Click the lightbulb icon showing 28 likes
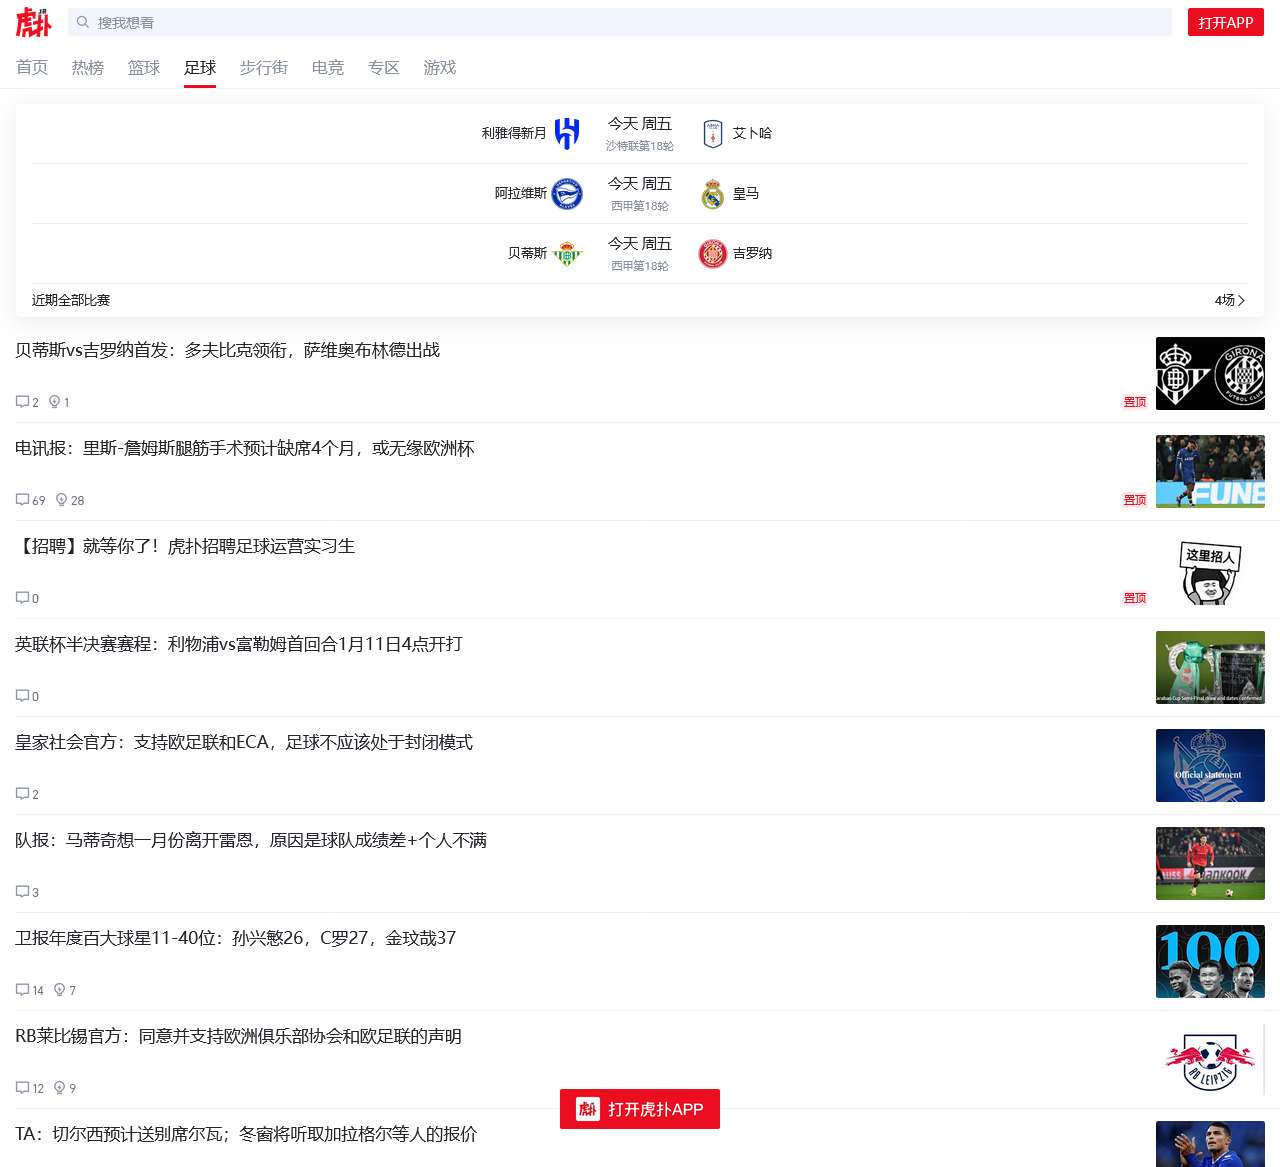 [62, 500]
